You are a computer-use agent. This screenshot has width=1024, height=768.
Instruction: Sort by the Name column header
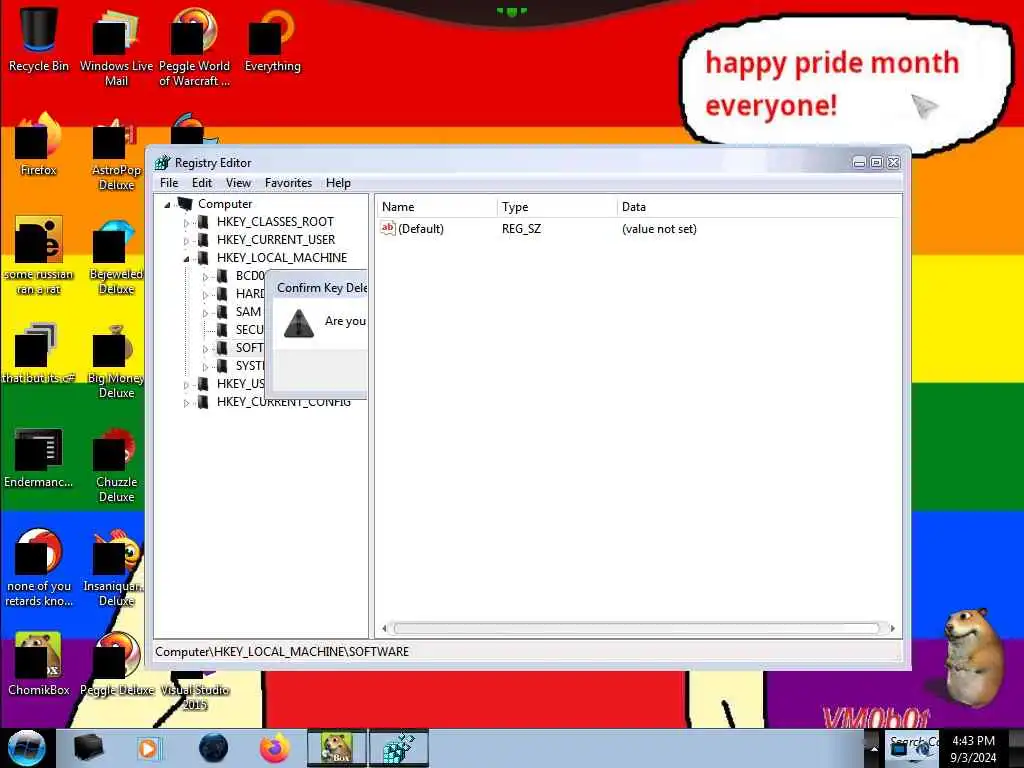point(436,207)
